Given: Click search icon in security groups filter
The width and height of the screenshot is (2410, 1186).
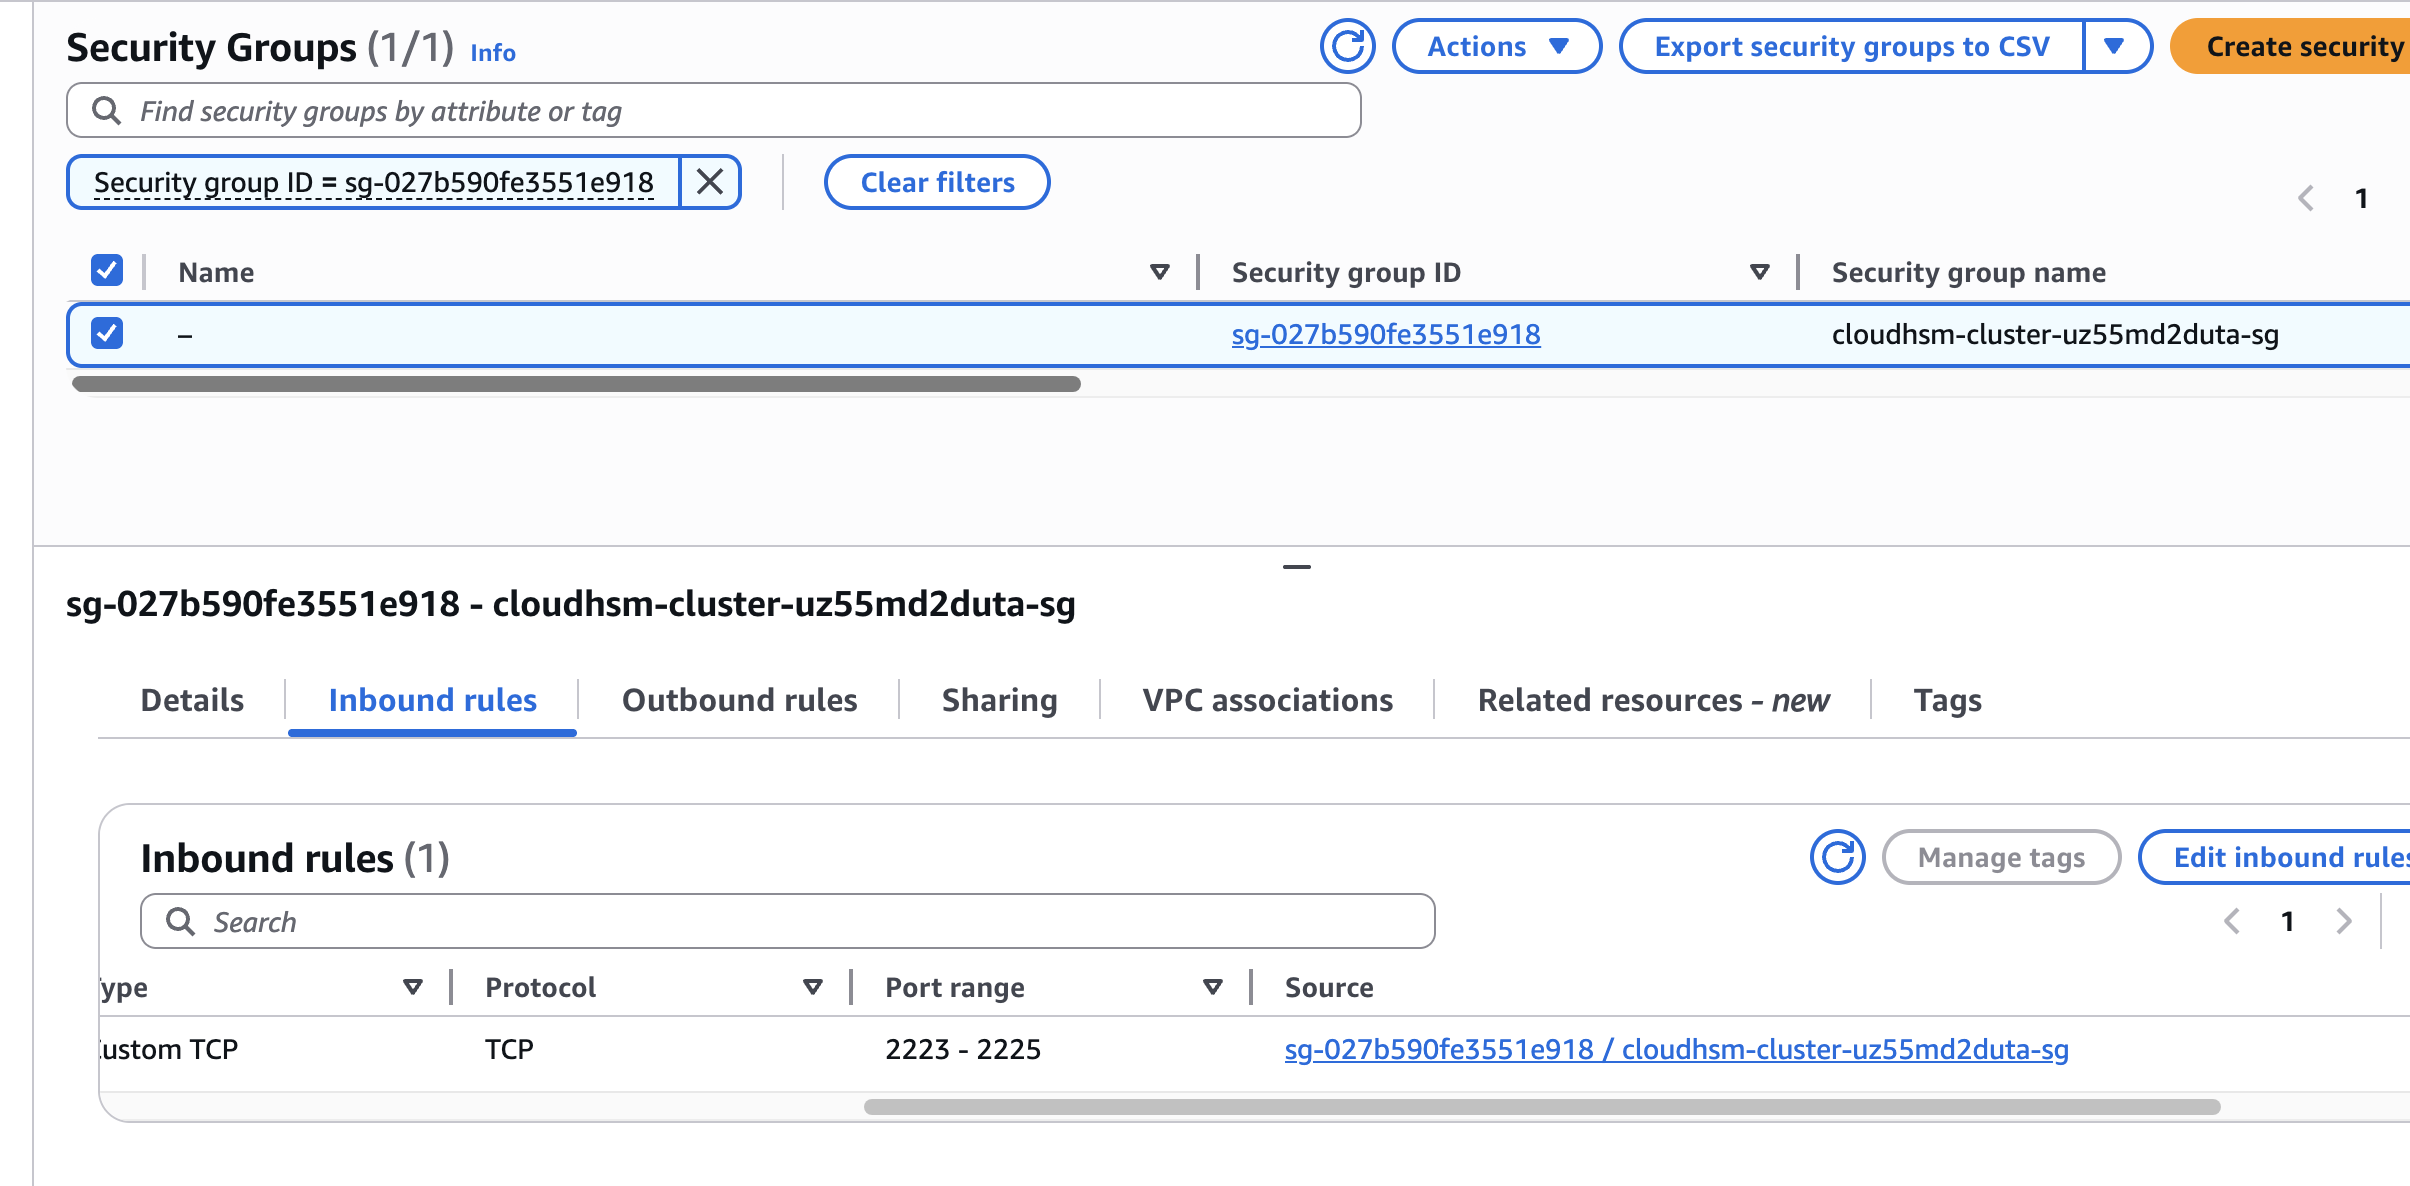Looking at the screenshot, I should point(106,111).
